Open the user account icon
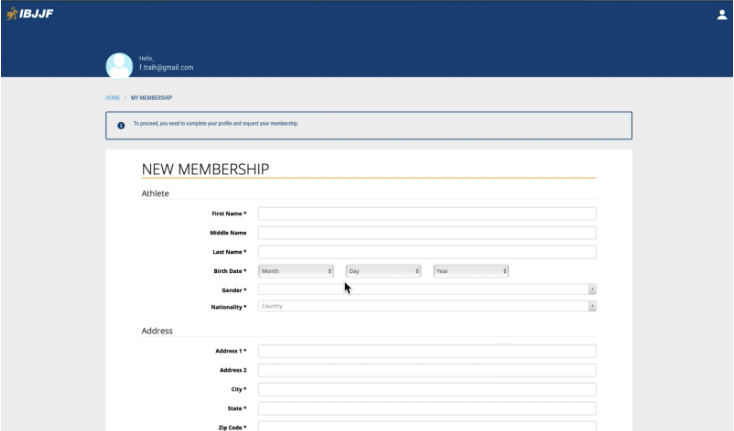The width and height of the screenshot is (734, 431). [x=722, y=15]
